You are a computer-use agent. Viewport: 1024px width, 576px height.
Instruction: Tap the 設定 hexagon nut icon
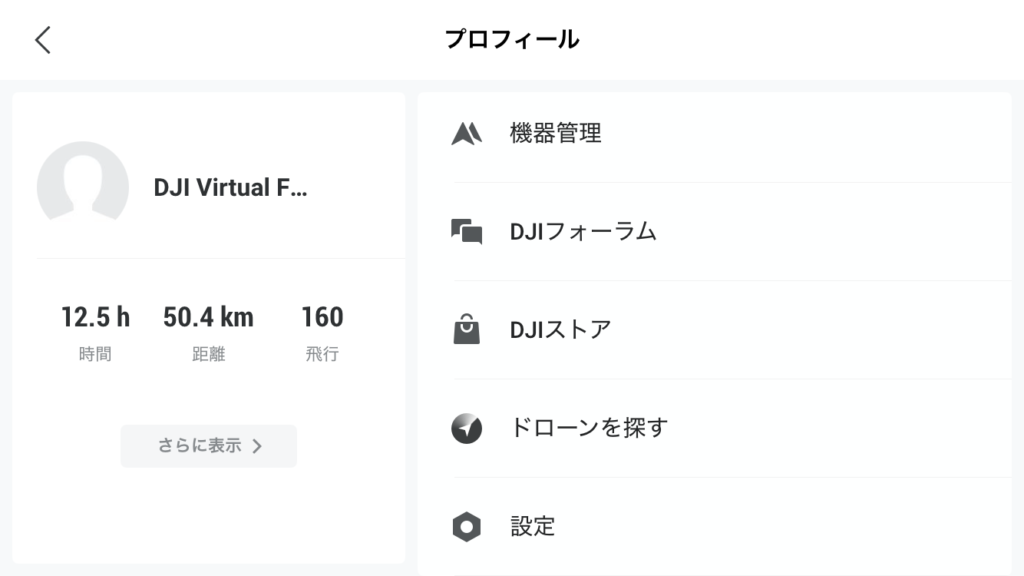(x=467, y=526)
